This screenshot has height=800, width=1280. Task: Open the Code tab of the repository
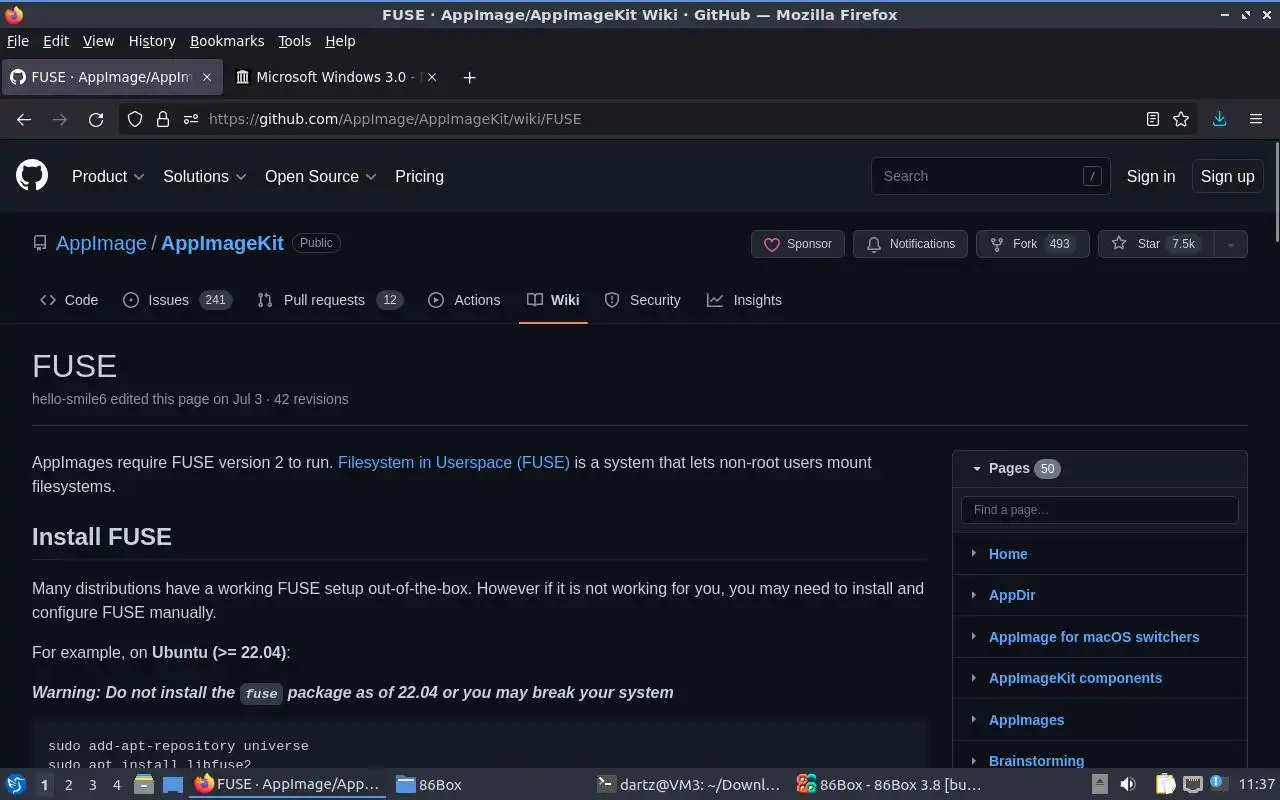coord(69,300)
